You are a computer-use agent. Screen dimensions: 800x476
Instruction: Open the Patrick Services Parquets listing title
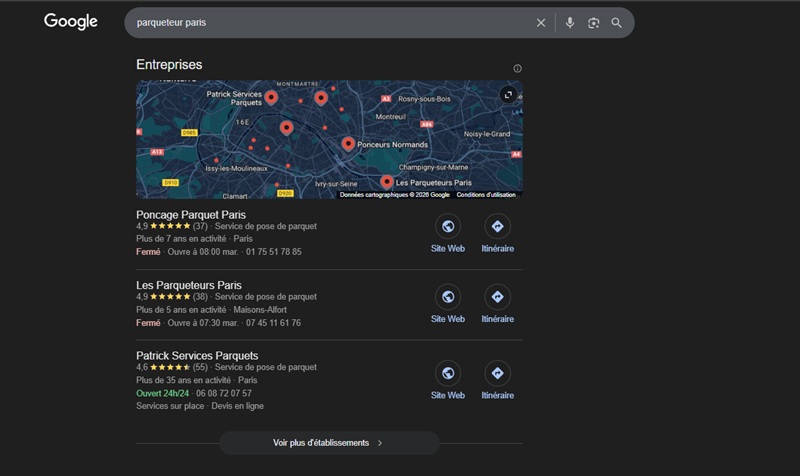tap(197, 356)
